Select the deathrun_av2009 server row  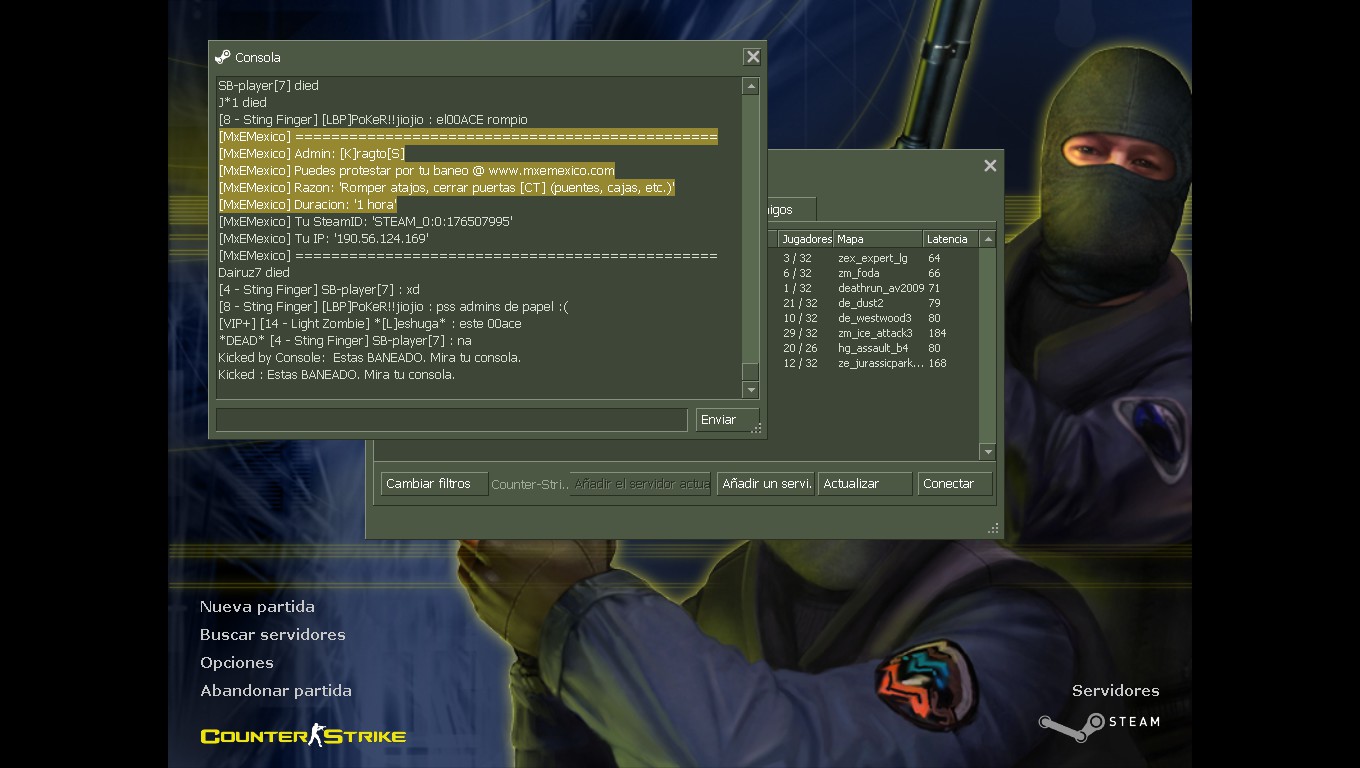[873, 288]
